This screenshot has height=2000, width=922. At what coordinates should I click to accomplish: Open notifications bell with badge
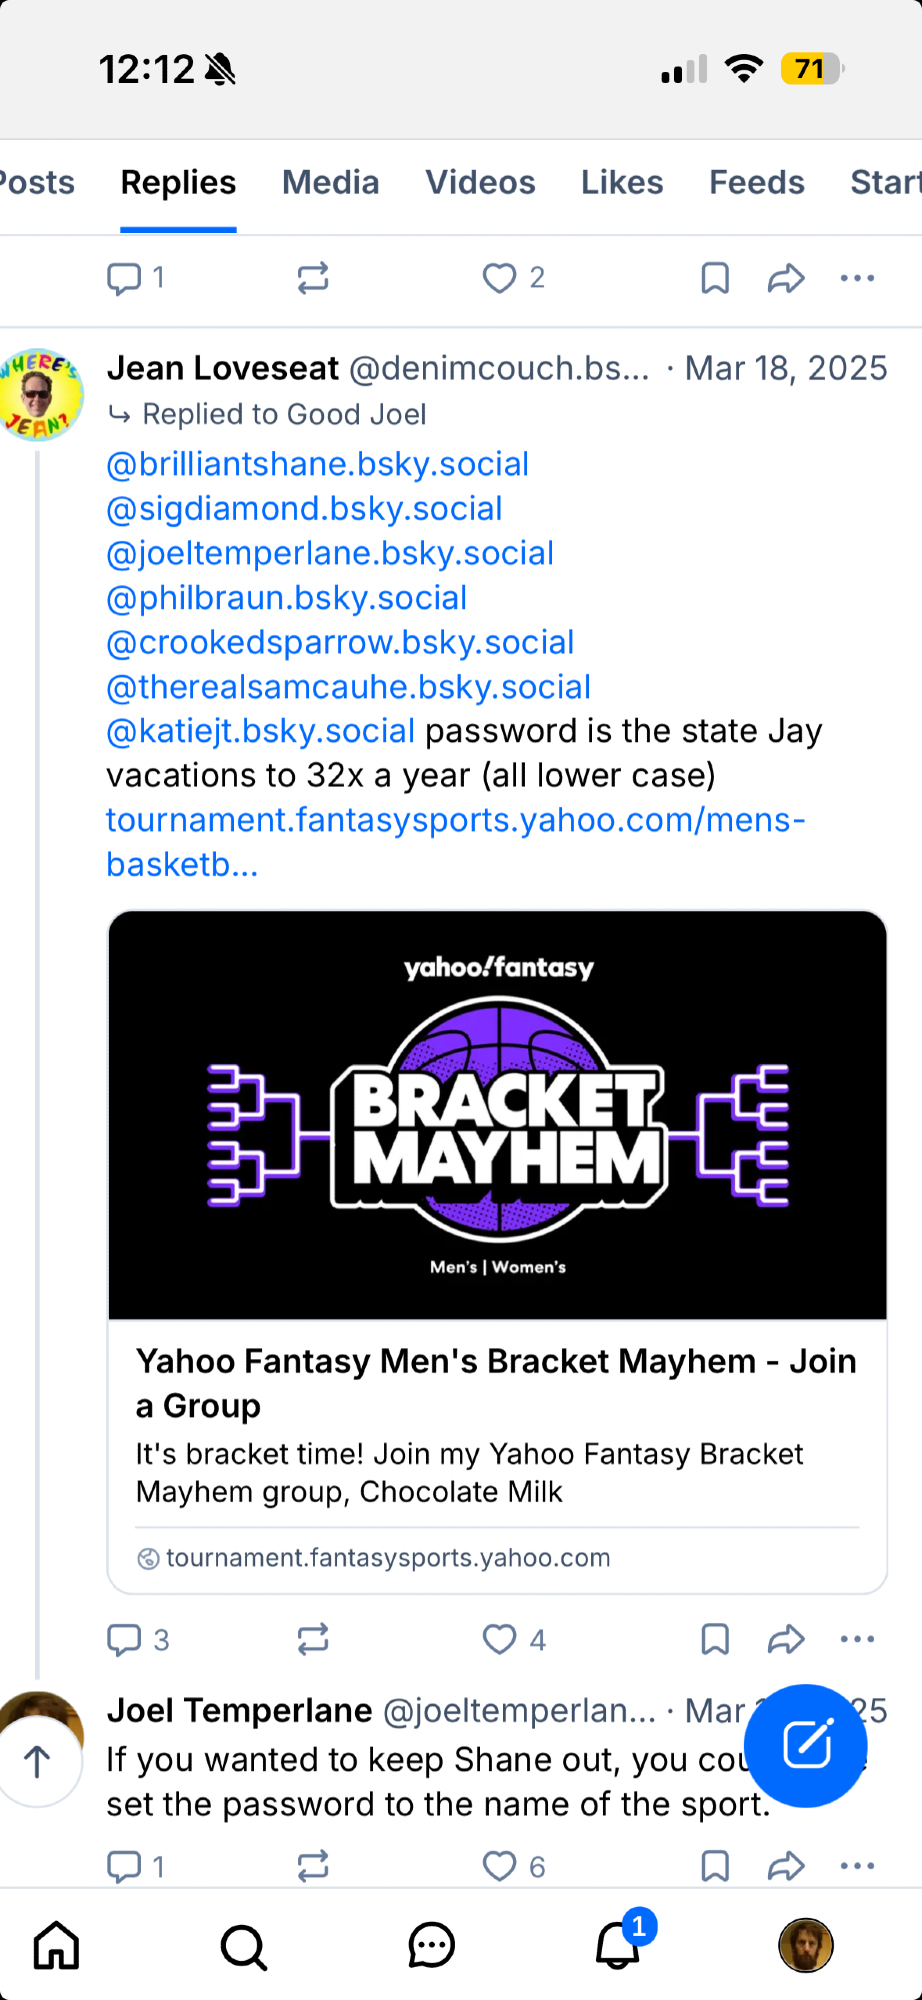pos(618,1946)
